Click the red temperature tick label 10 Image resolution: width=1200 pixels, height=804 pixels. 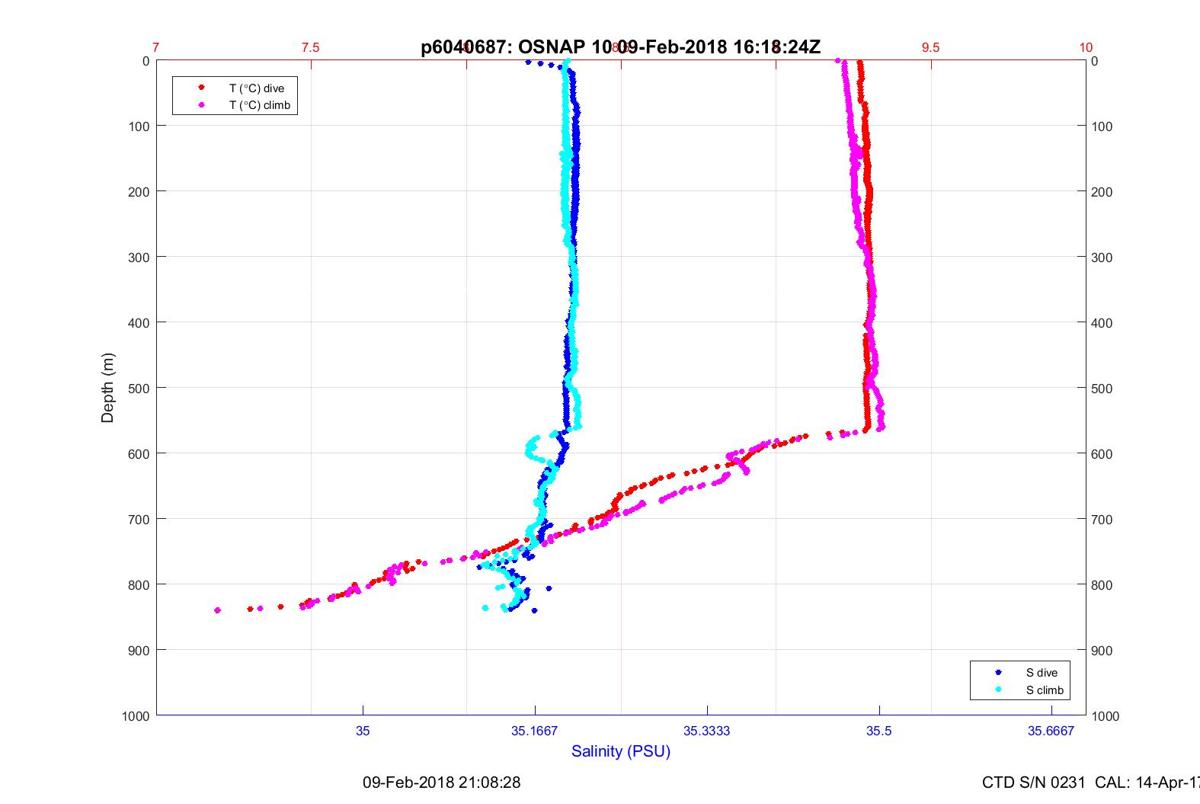1086,47
